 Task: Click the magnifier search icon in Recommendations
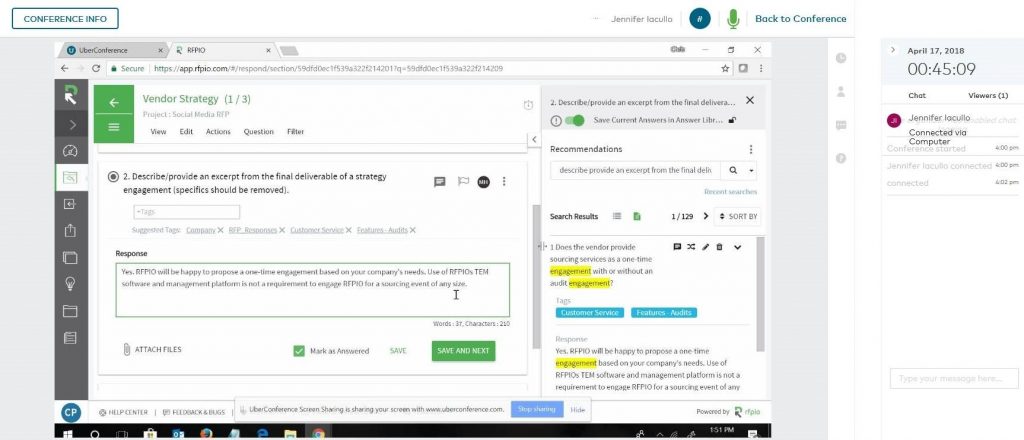733,170
